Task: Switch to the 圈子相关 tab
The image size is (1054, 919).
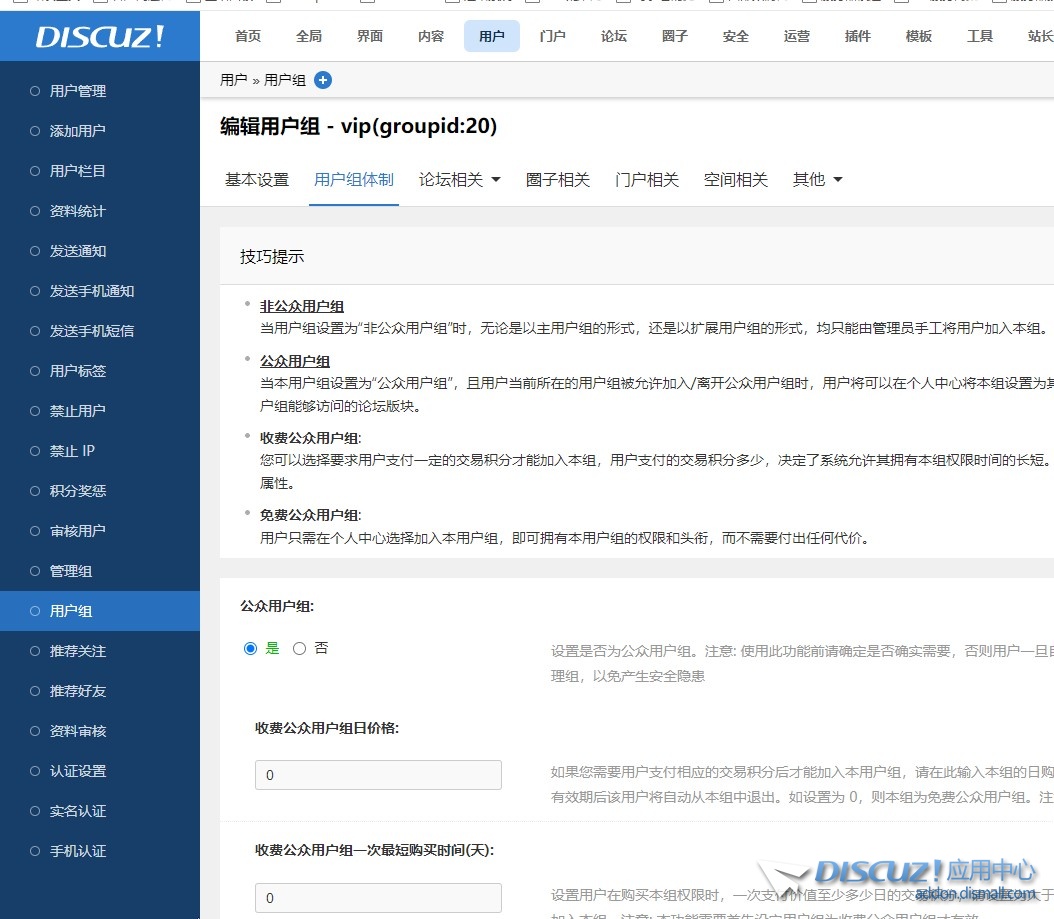Action: (558, 180)
